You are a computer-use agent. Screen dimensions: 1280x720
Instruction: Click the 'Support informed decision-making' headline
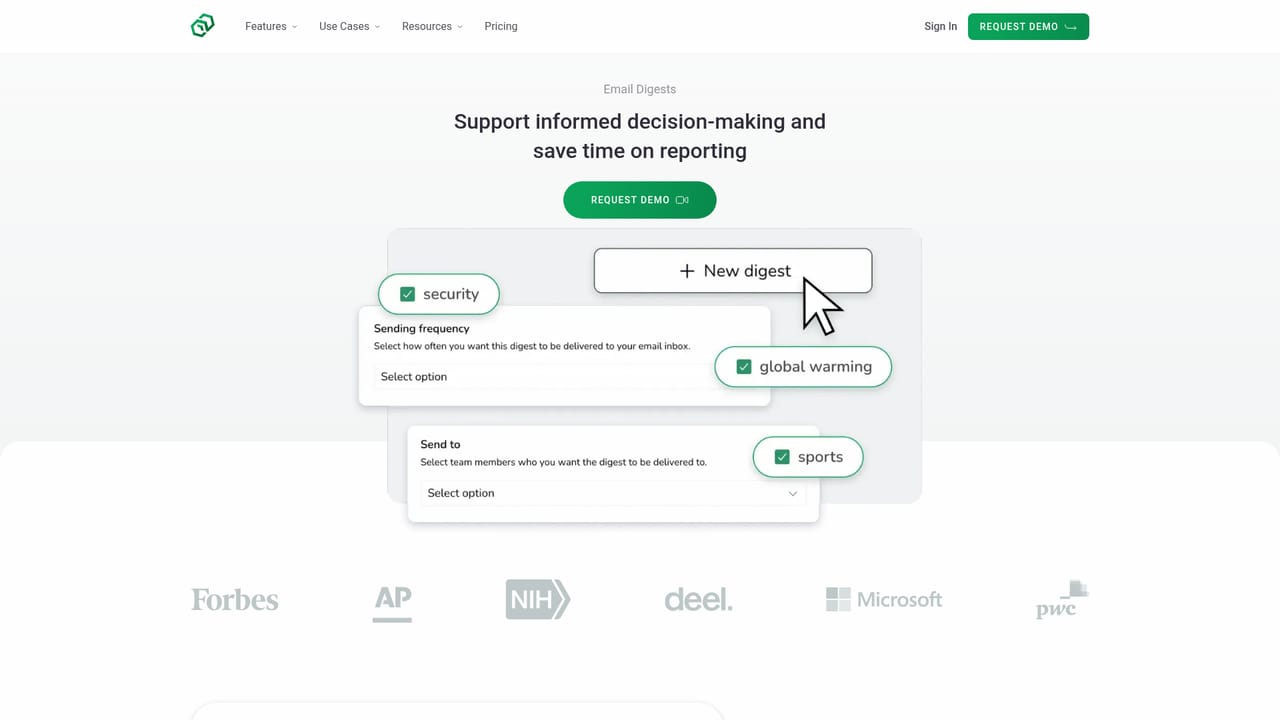(x=640, y=136)
